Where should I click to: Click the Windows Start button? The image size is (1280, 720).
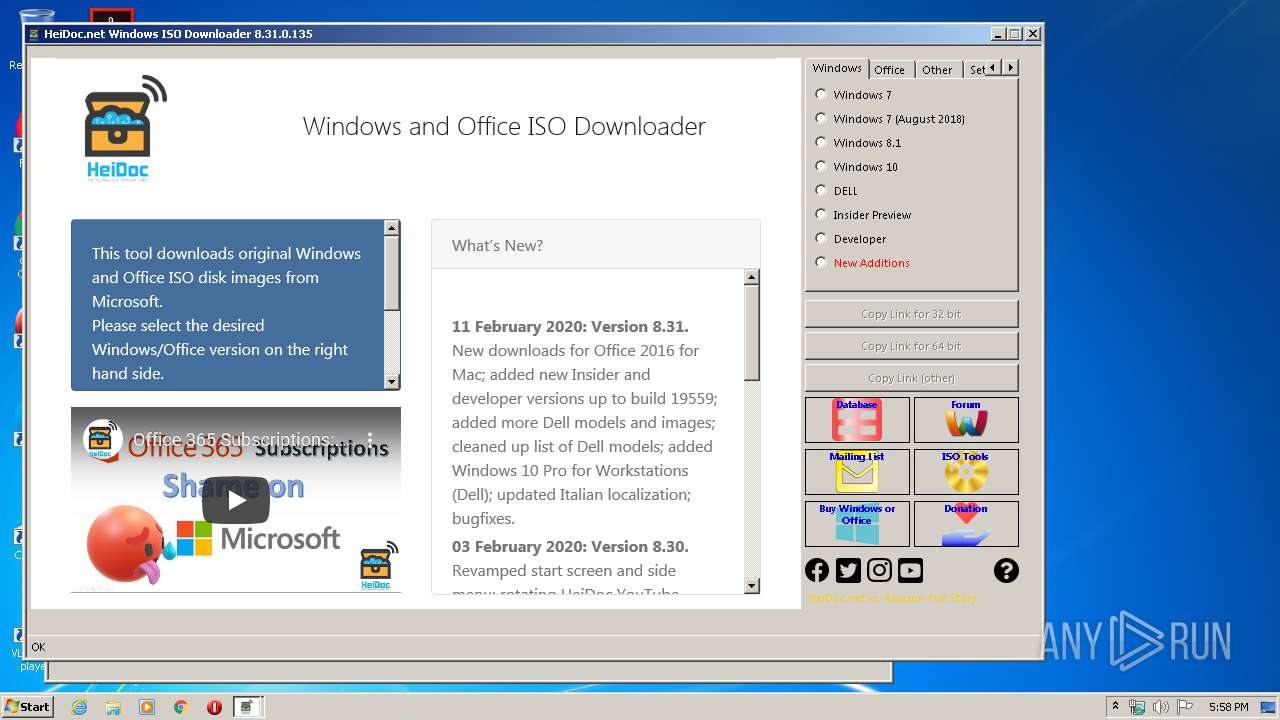(x=27, y=707)
